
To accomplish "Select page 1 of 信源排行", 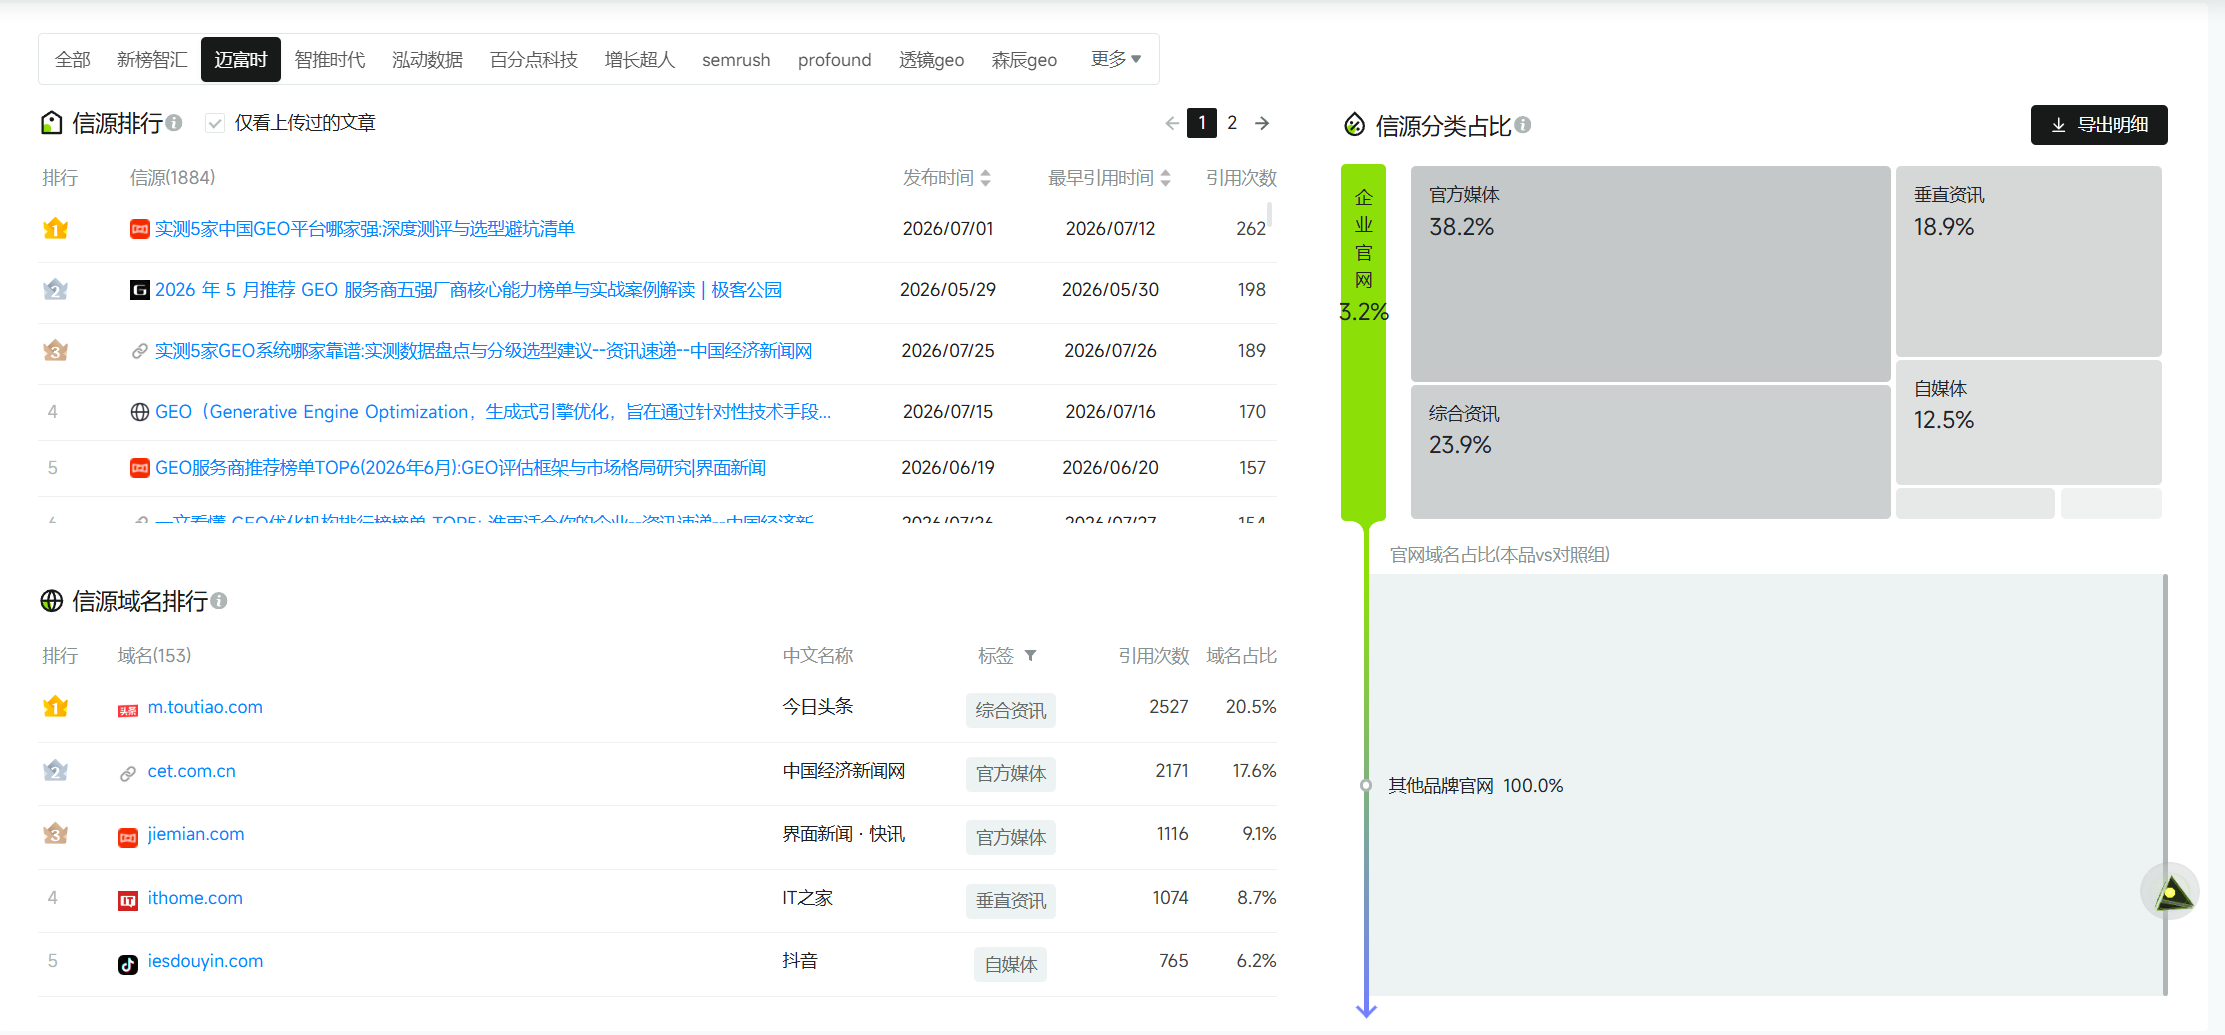I will pos(1202,123).
